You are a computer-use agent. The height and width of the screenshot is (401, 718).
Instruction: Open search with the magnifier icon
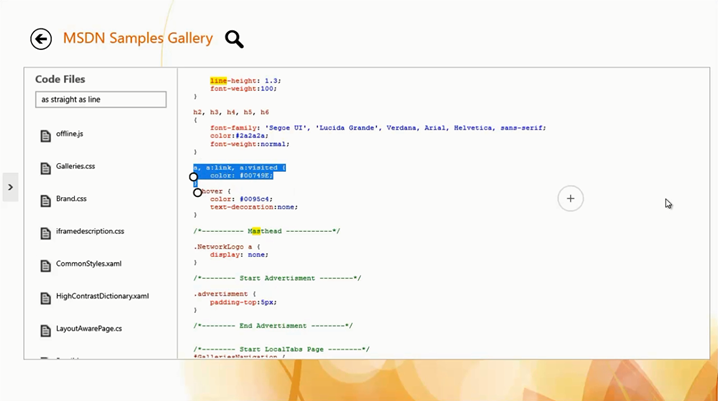pyautogui.click(x=234, y=39)
